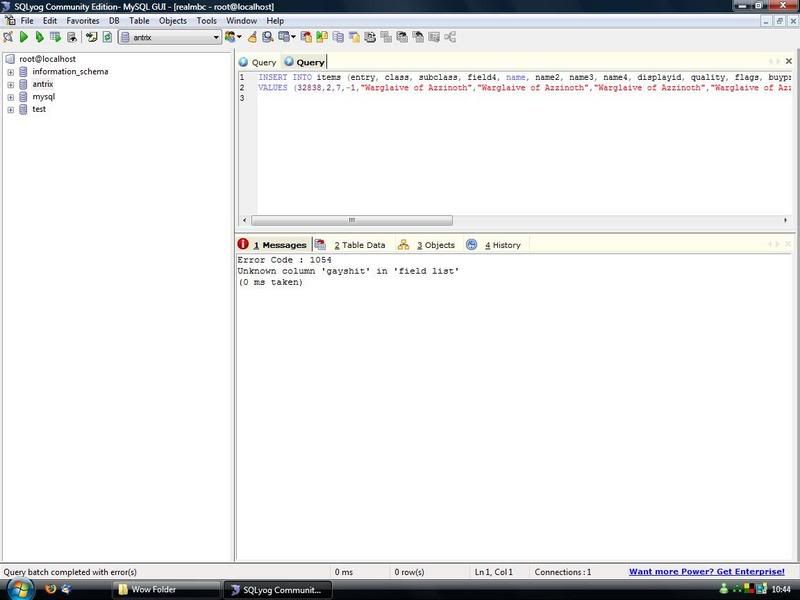Expand the antrix database node

pos(10,85)
